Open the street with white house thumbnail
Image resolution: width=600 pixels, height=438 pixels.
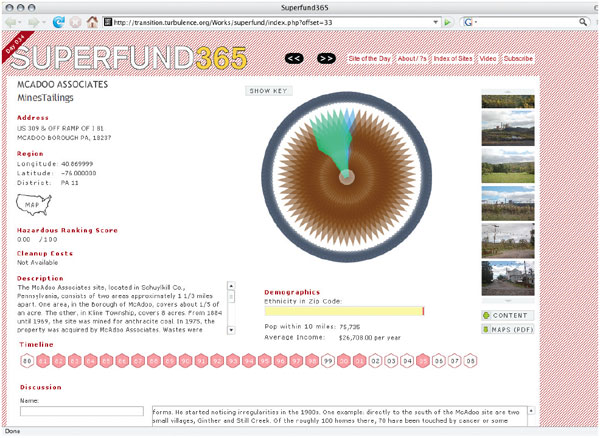(508, 278)
